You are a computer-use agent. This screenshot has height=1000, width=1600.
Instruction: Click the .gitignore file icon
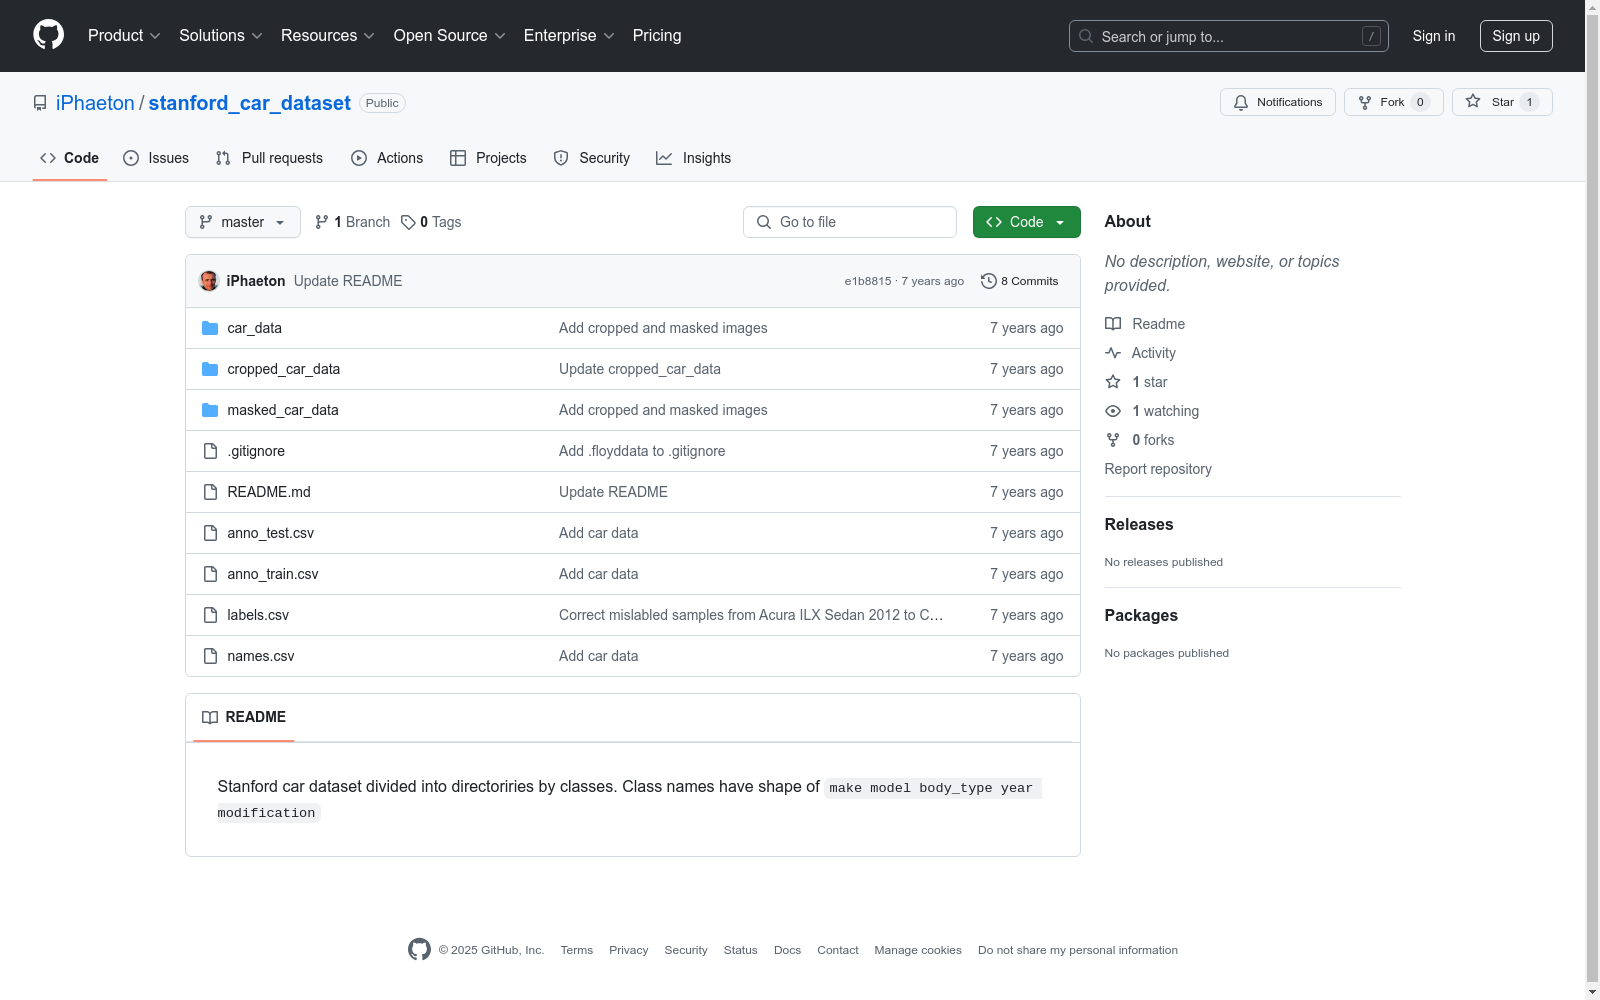click(210, 451)
